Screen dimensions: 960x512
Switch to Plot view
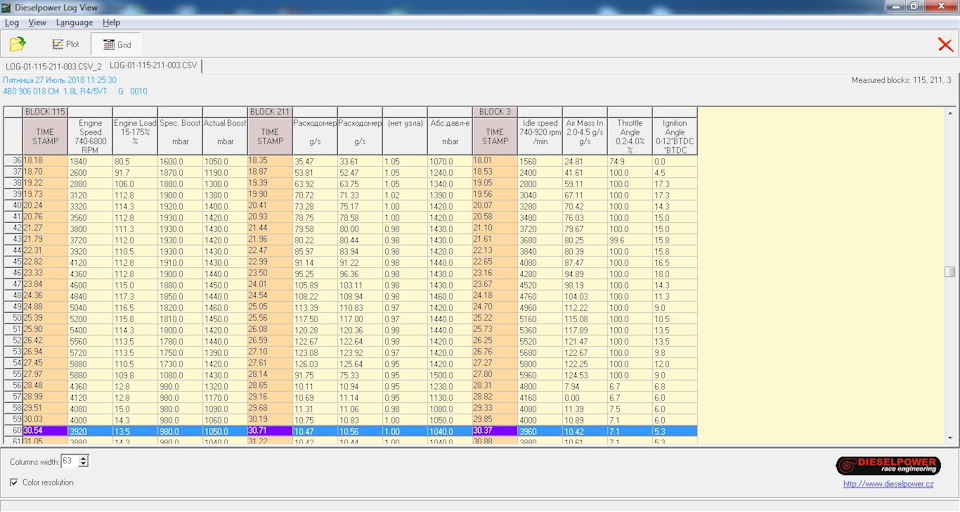65,44
